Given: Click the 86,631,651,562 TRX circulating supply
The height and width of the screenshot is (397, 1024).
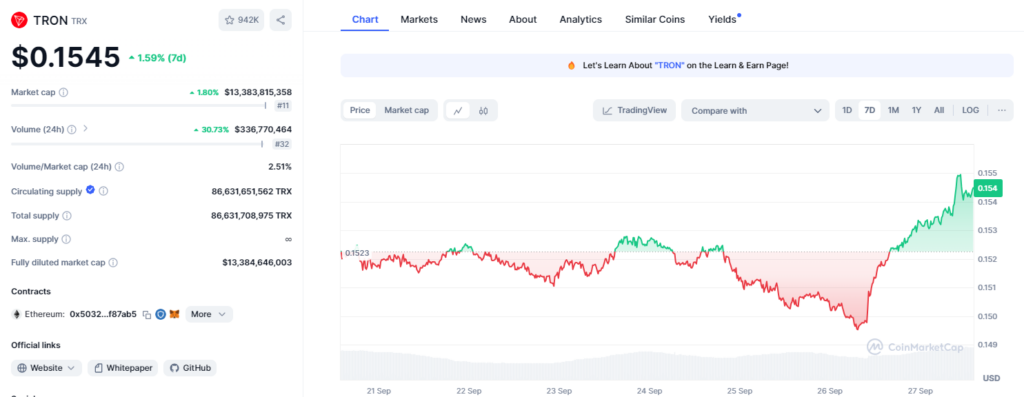Looking at the screenshot, I should pyautogui.click(x=251, y=191).
